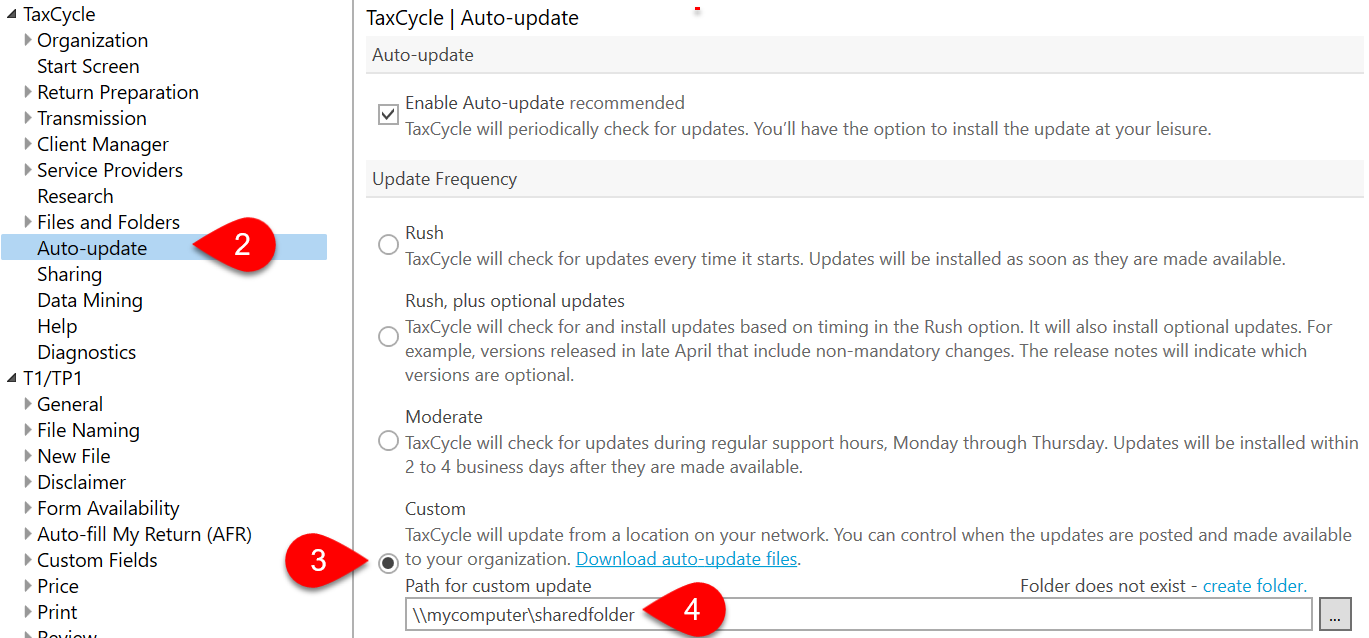Click the create folder link

pos(1254,585)
